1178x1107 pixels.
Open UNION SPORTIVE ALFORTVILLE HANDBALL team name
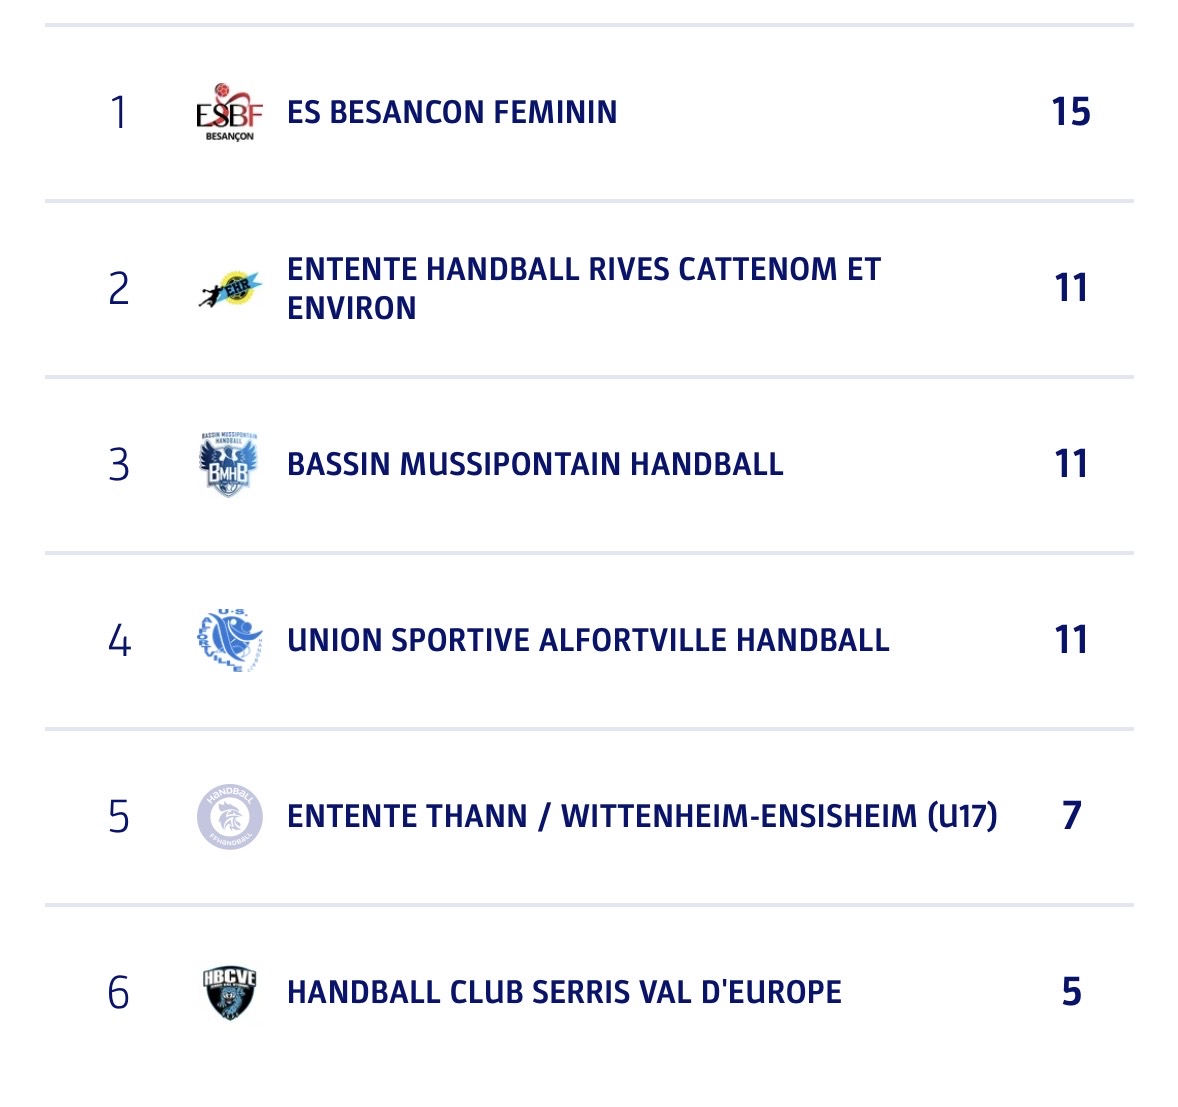pos(588,640)
